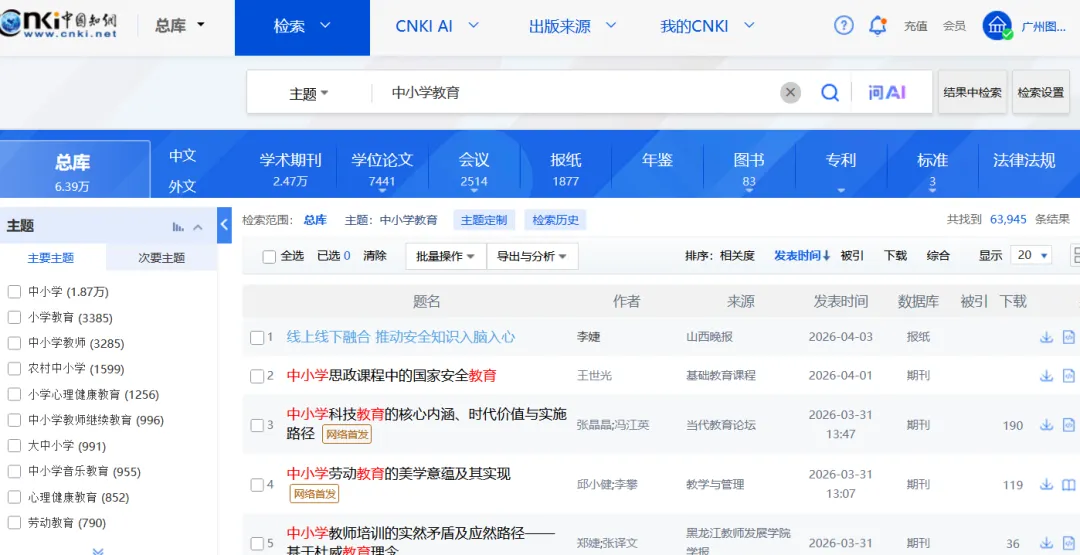Select the checkbox for result 1
Screen dimensions: 1080x555
coord(256,337)
